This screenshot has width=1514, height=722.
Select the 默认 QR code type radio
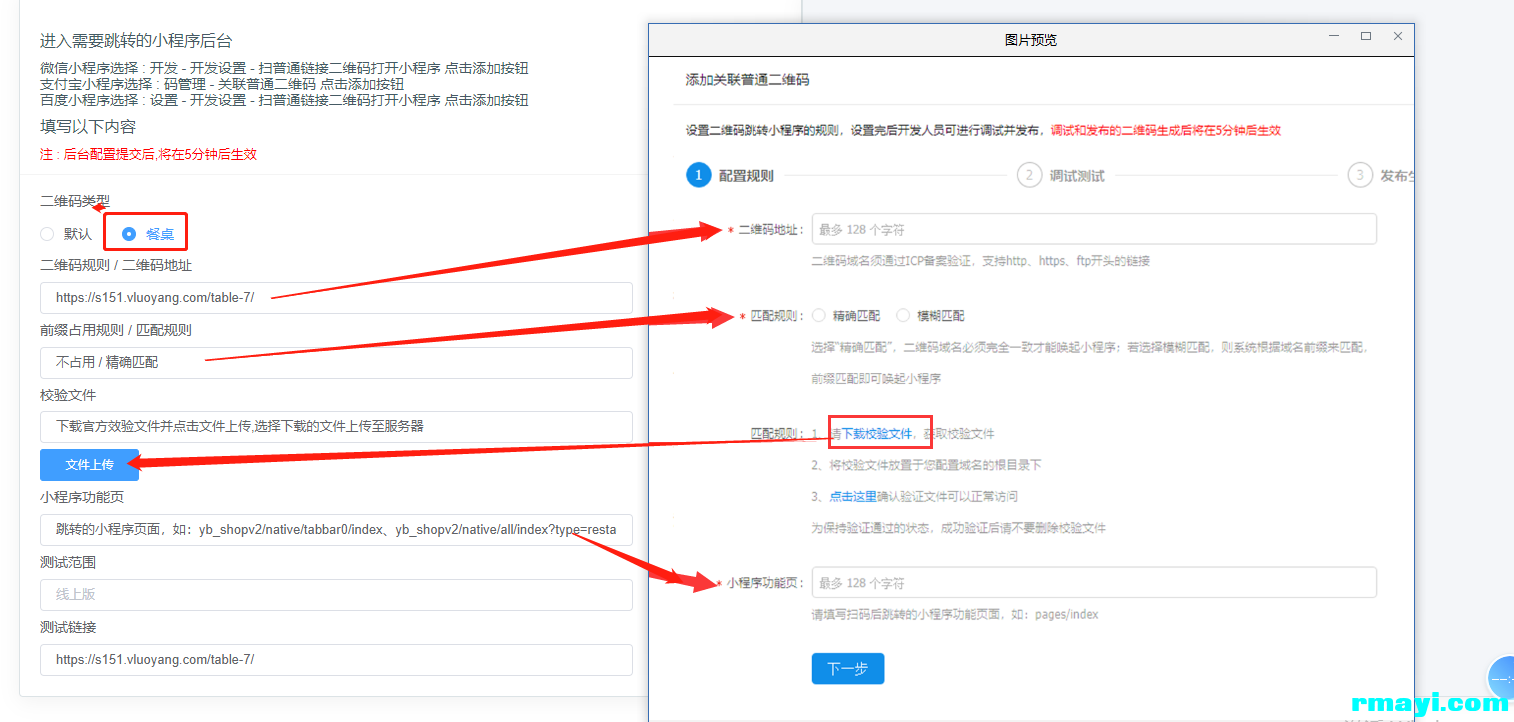click(47, 234)
